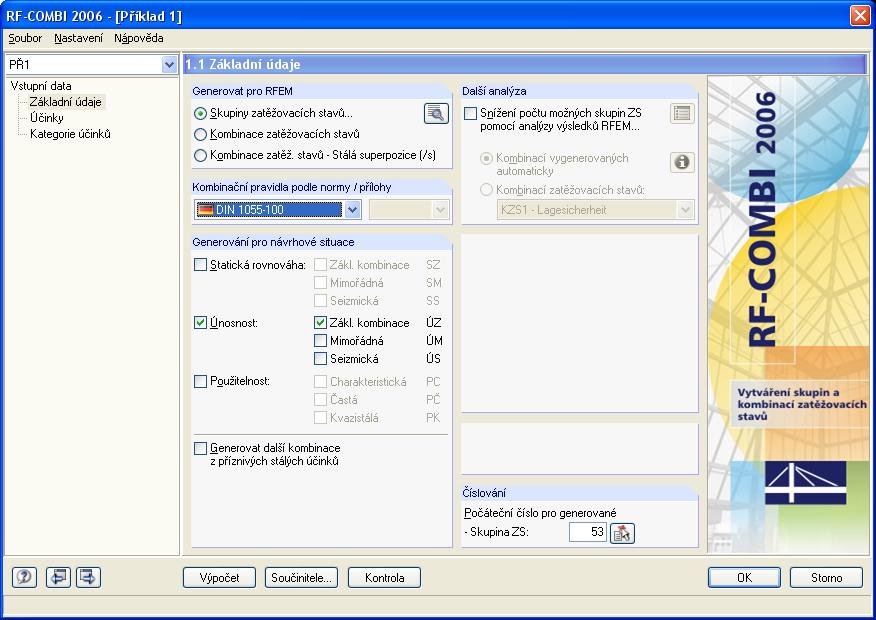Enable Snížení počtu možných skupin ZS
876x620 pixels.
click(x=470, y=113)
